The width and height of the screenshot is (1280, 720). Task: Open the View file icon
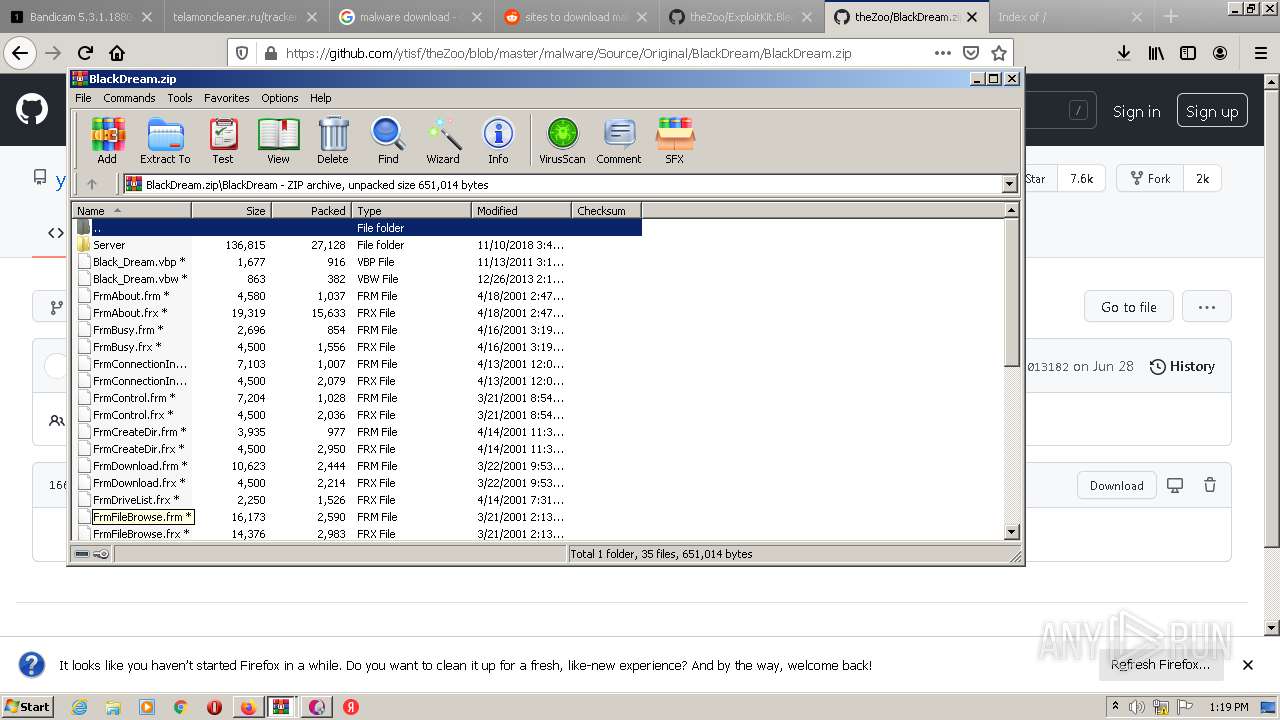278,140
